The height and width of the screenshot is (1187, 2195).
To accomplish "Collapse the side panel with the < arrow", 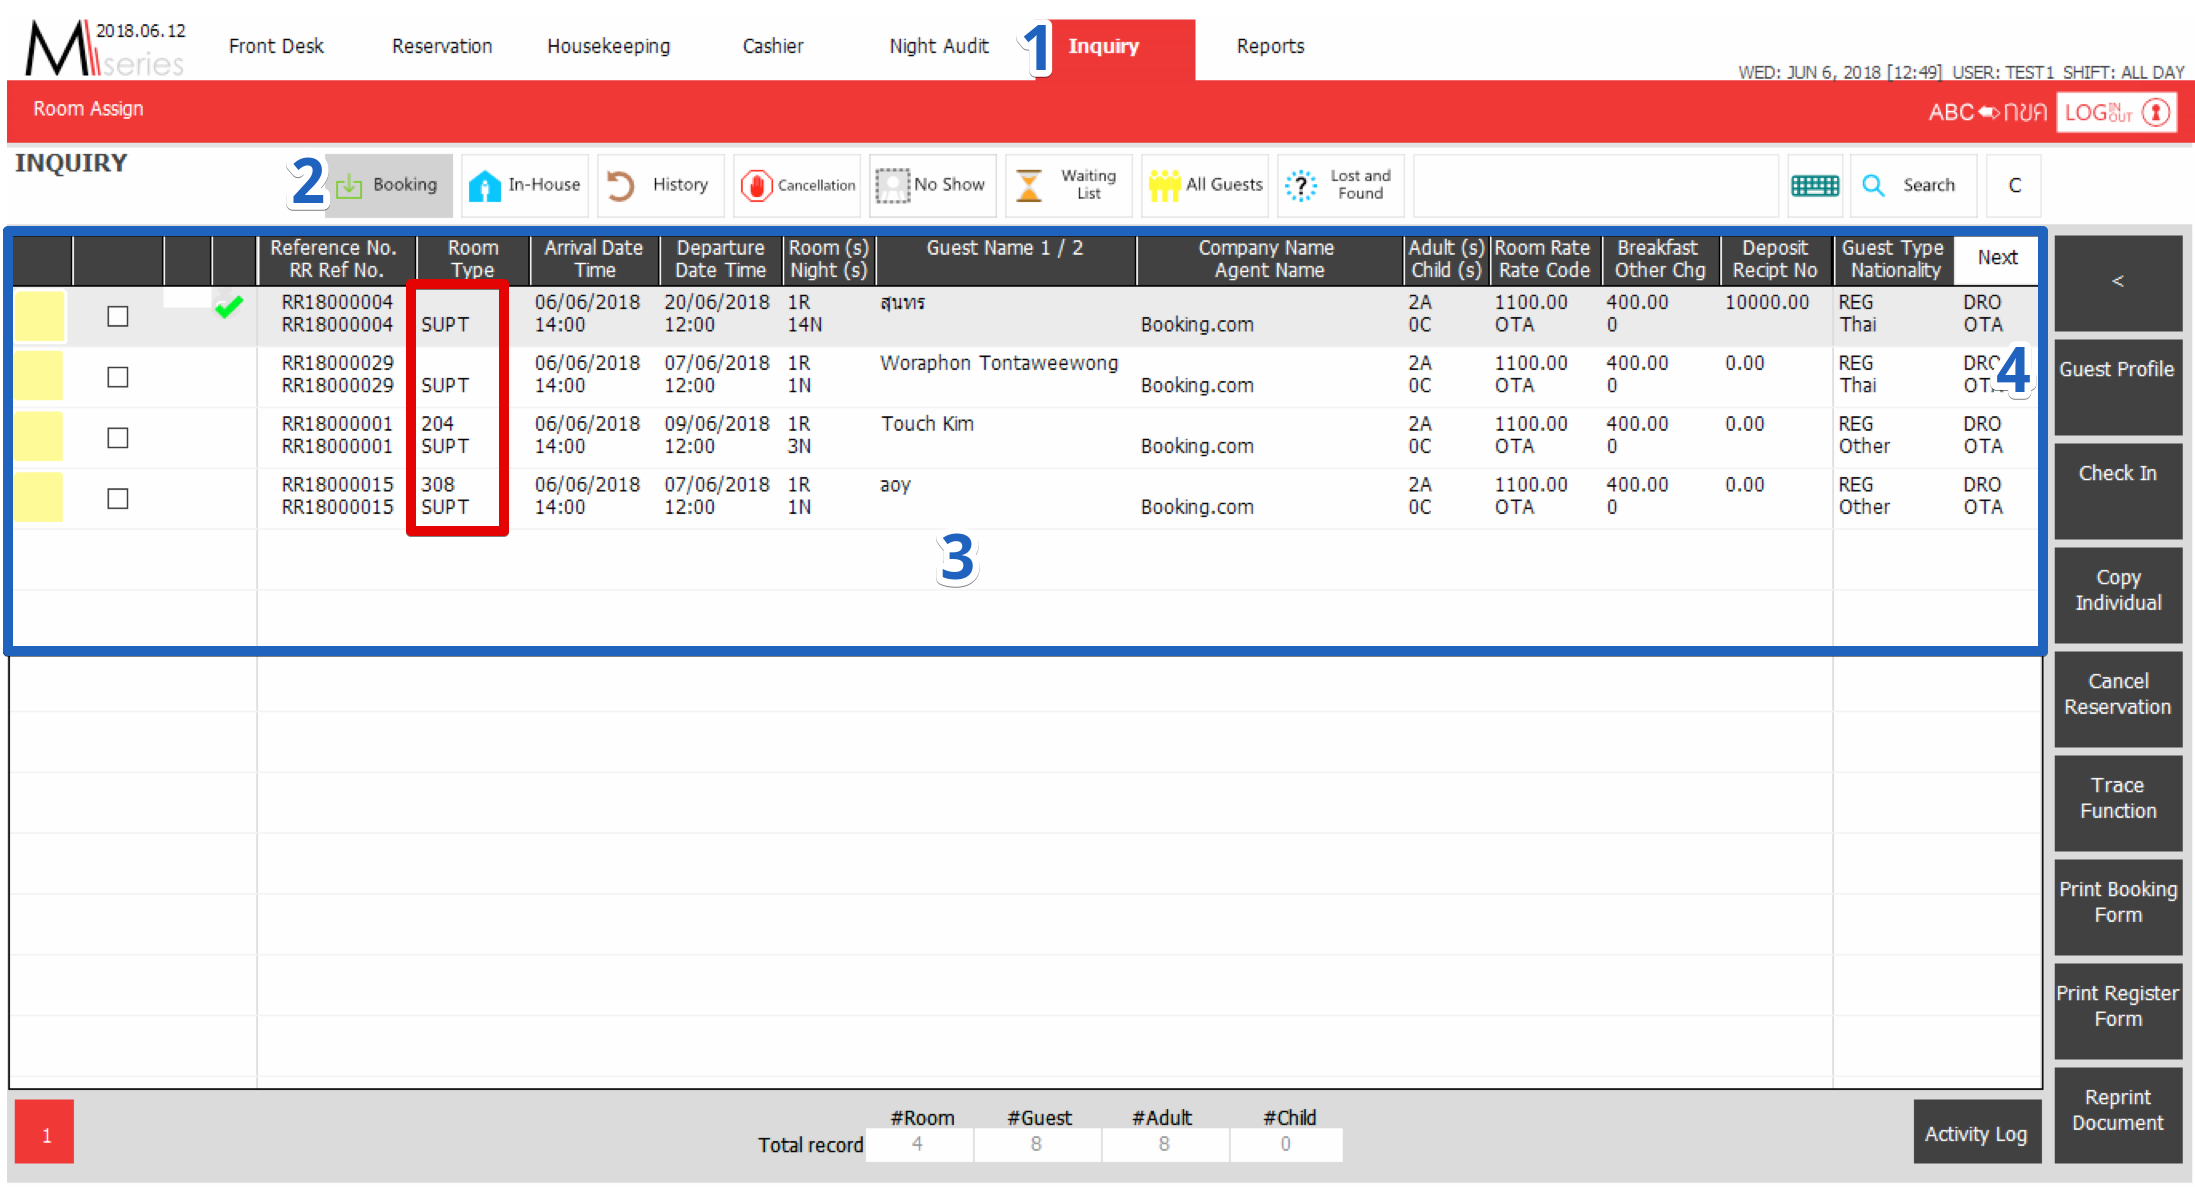I will (2117, 282).
